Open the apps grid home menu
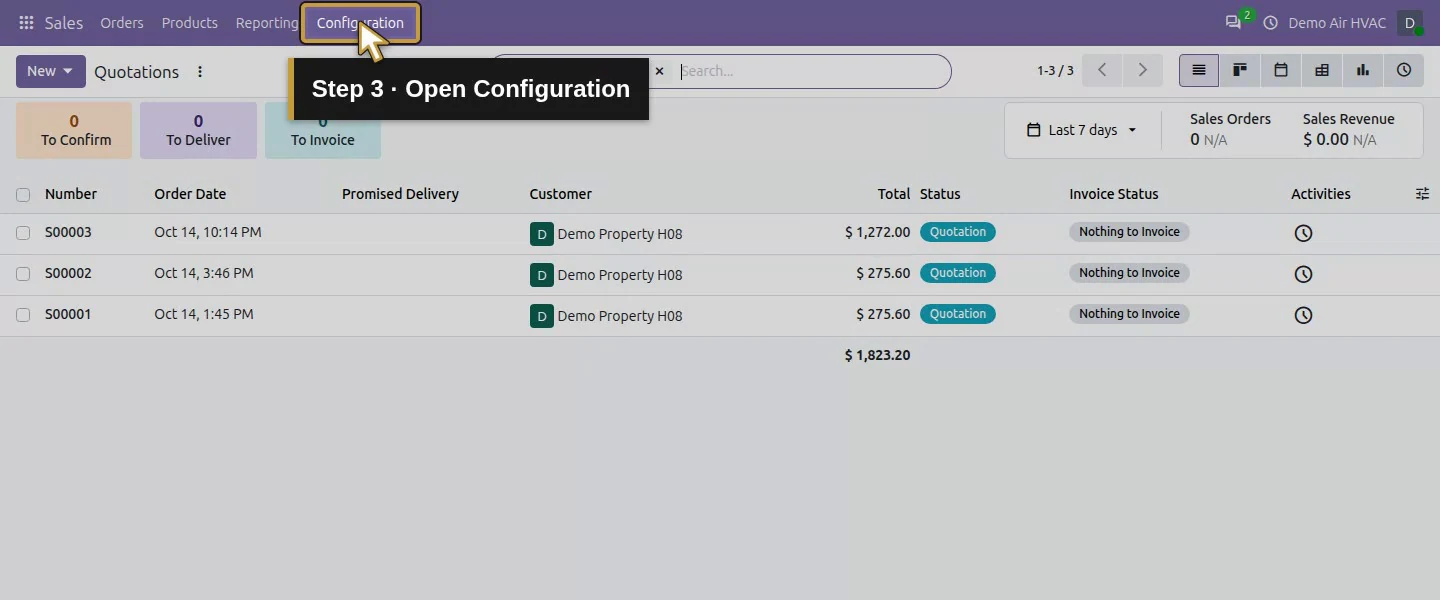This screenshot has height=600, width=1440. point(26,23)
